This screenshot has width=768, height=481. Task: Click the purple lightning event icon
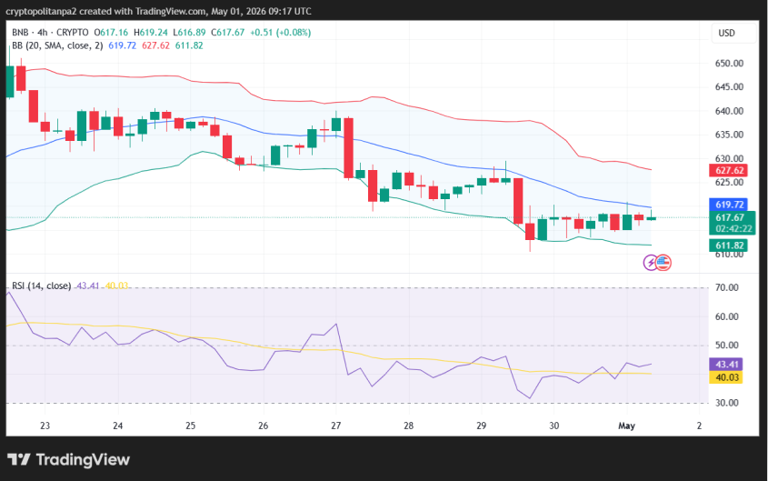(x=650, y=263)
